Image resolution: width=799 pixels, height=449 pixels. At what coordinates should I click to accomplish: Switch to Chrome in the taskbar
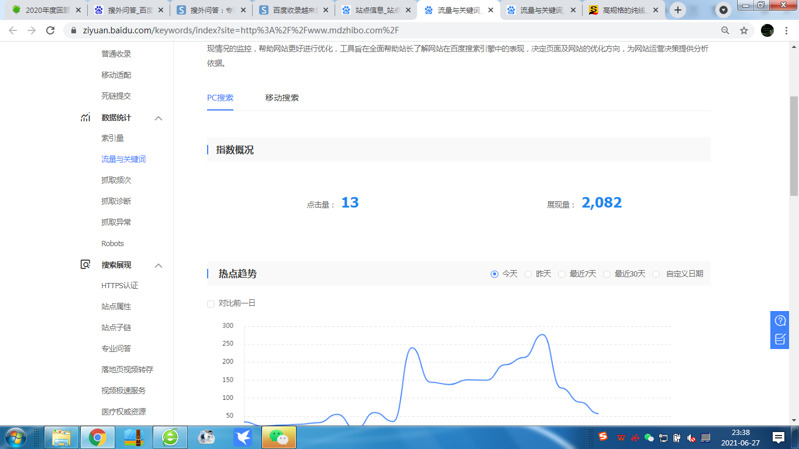97,438
